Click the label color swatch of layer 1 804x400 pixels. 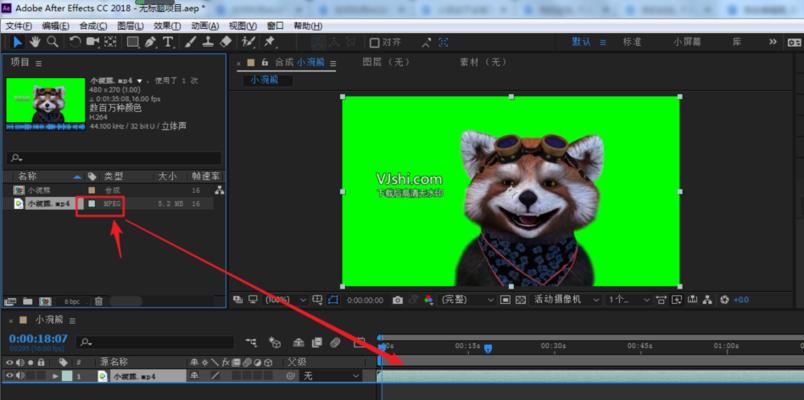[x=67, y=376]
